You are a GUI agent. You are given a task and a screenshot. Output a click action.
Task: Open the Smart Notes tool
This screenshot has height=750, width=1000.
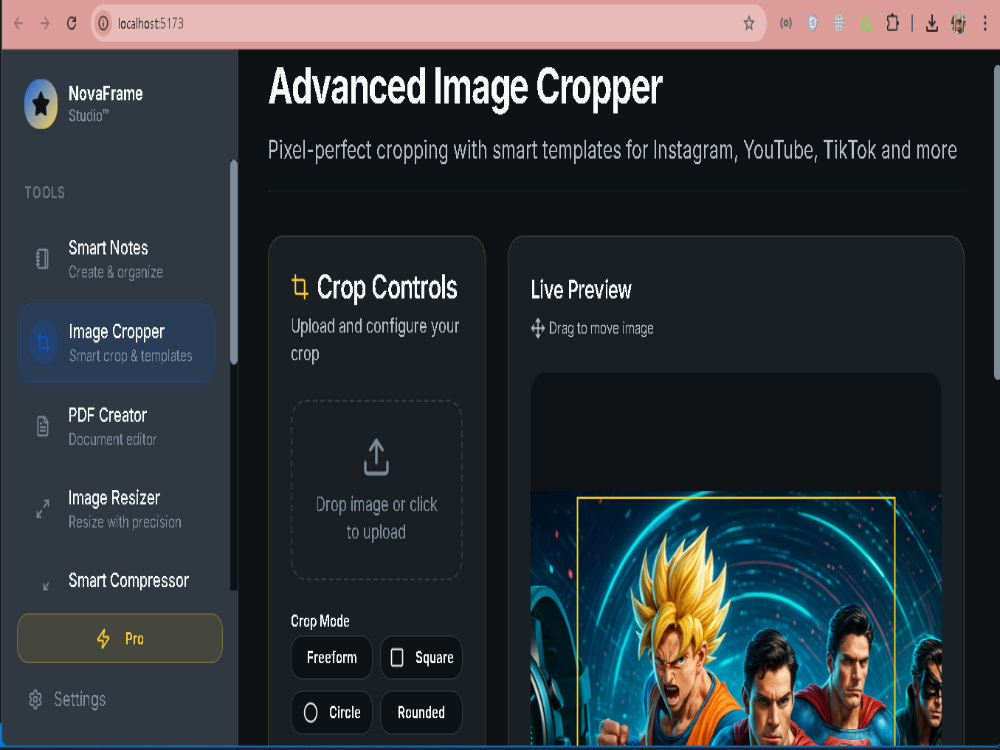pyautogui.click(x=116, y=259)
